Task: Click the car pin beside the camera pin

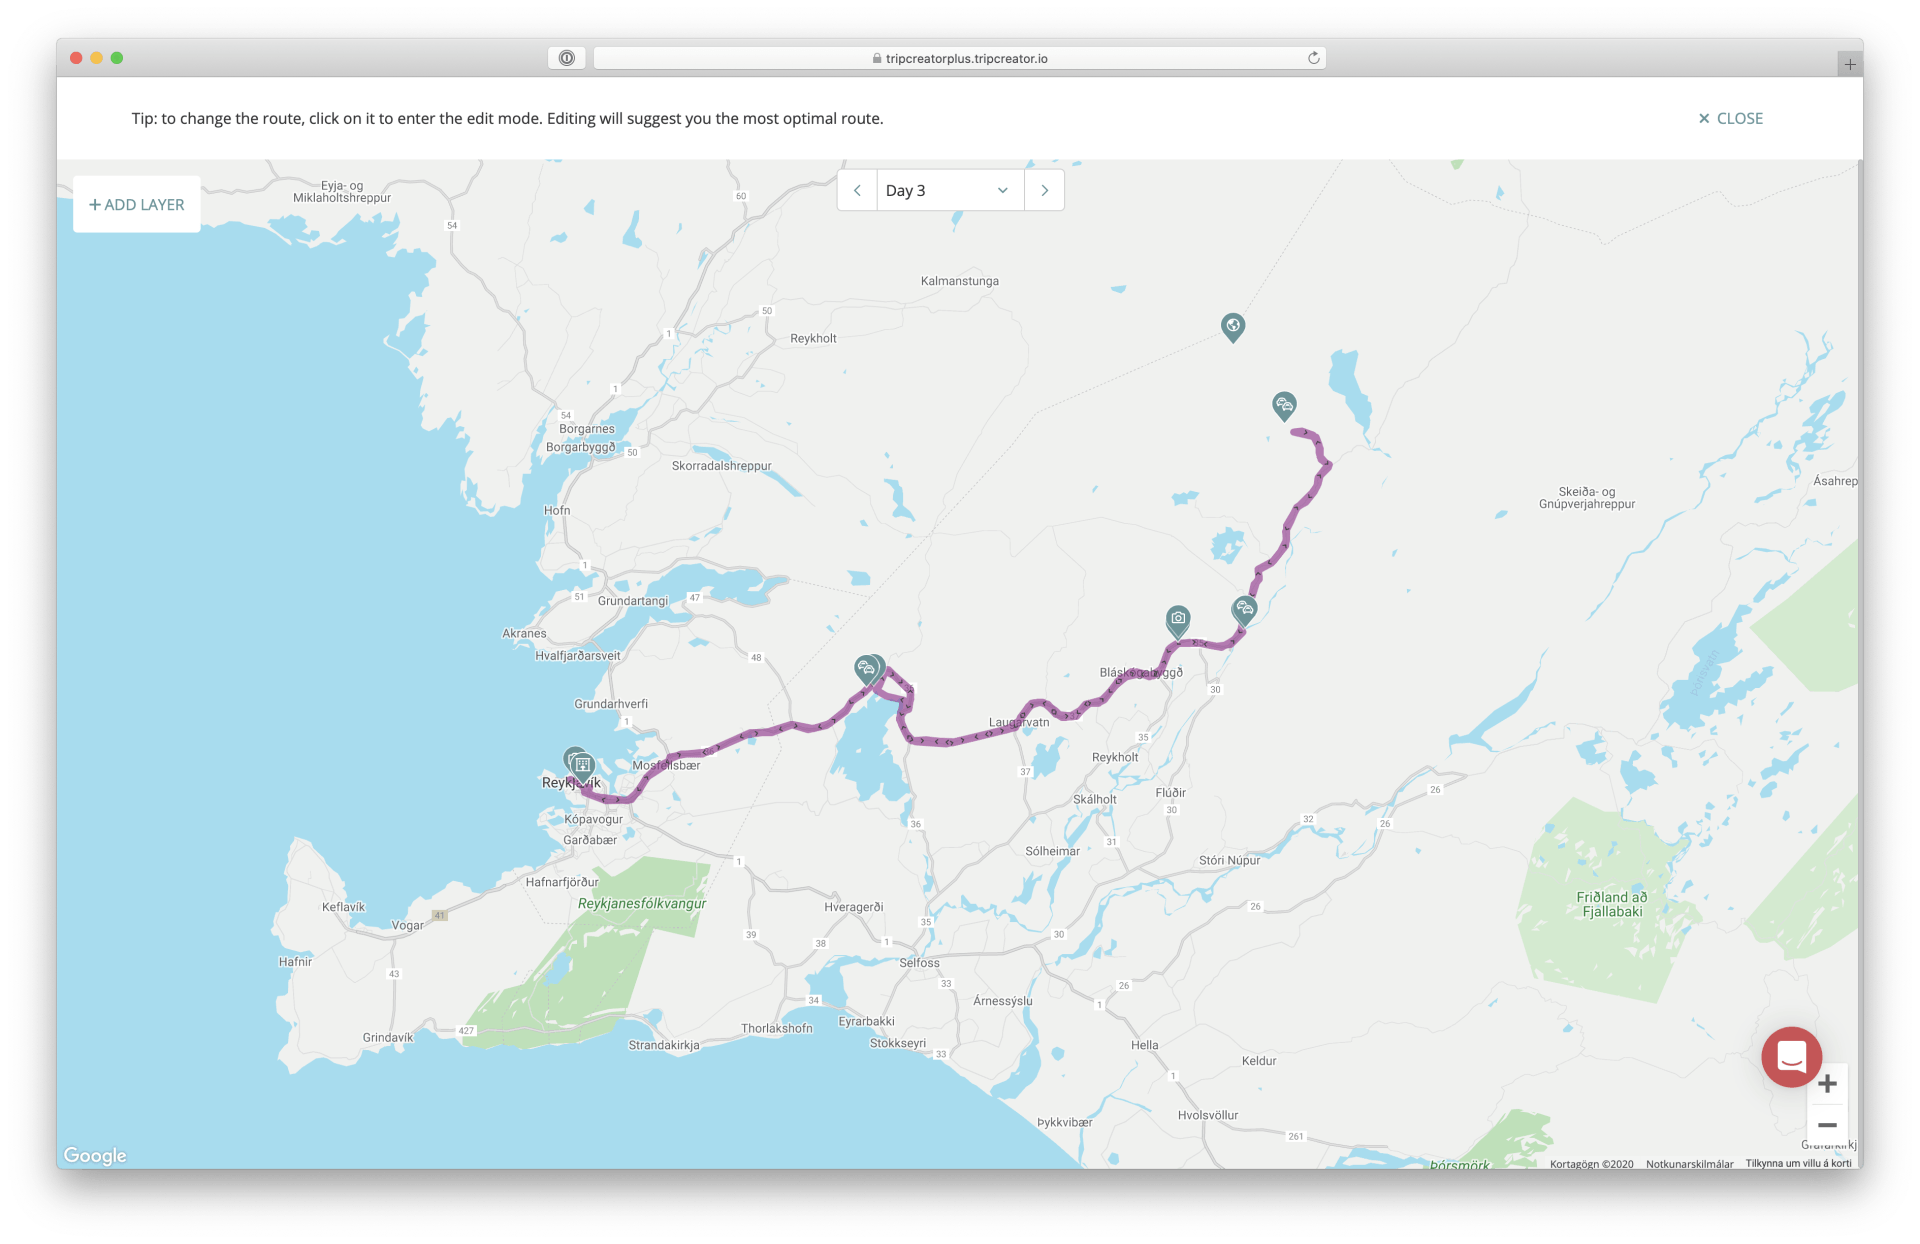Action: [x=1244, y=608]
